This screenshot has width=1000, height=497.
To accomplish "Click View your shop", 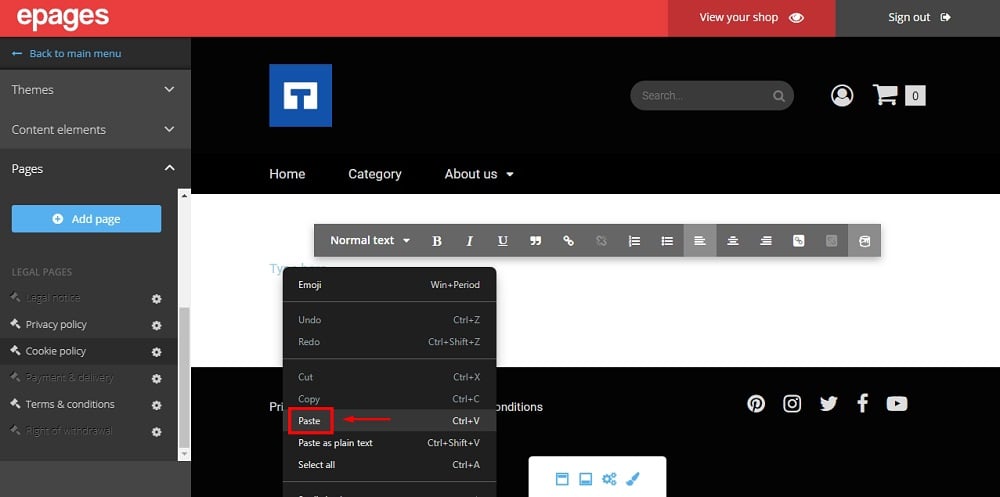I will pos(751,18).
